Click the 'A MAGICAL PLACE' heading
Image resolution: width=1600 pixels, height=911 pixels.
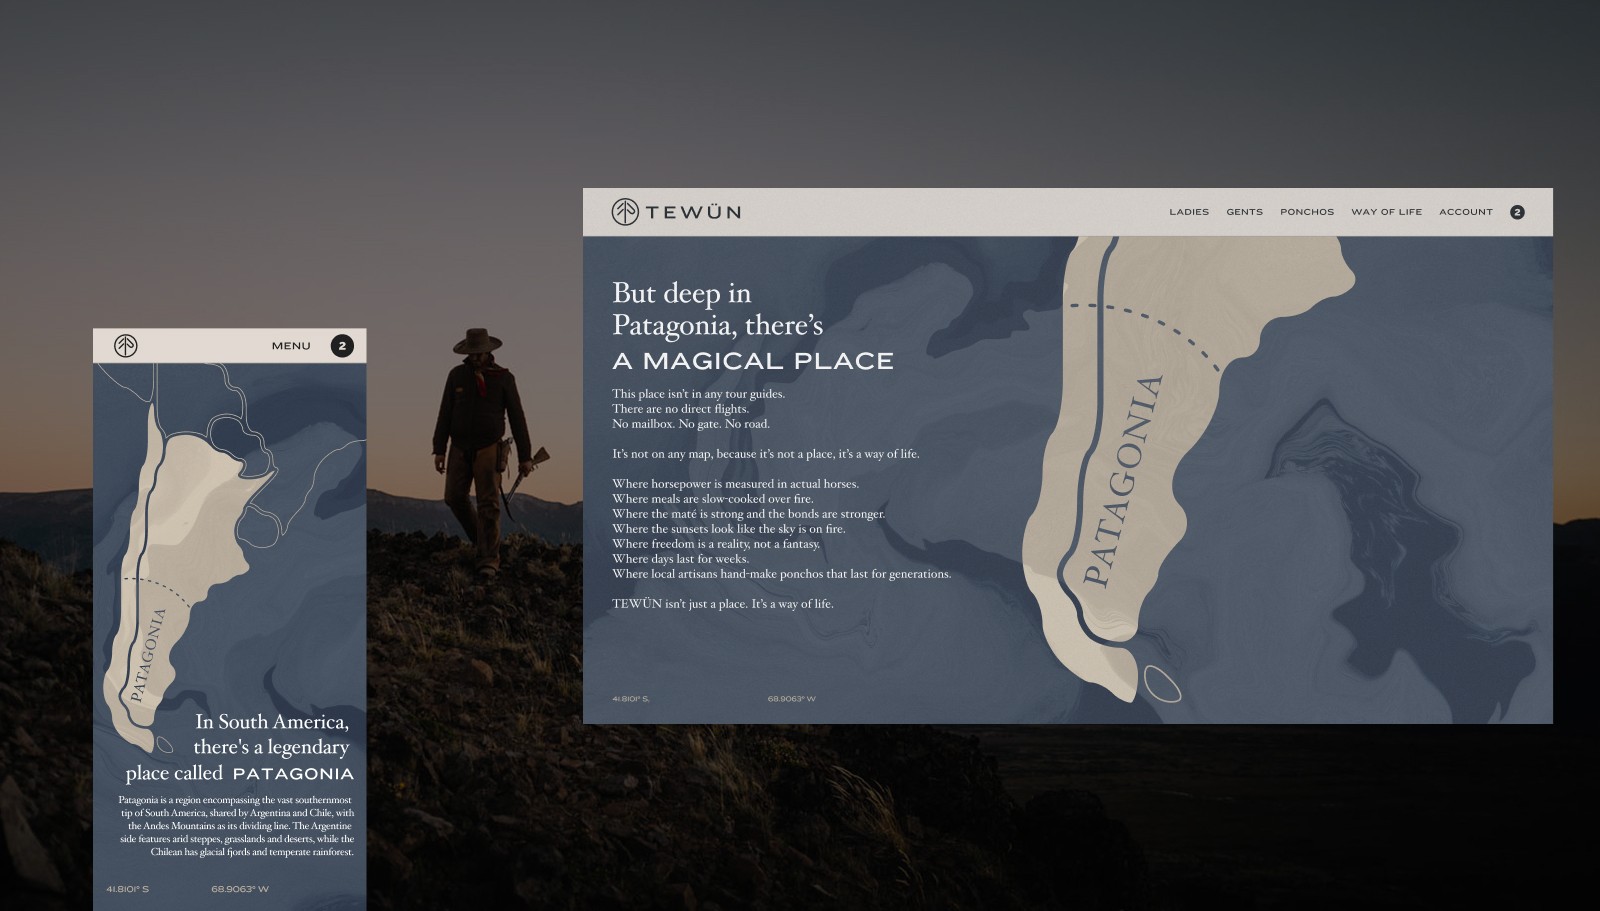(753, 361)
